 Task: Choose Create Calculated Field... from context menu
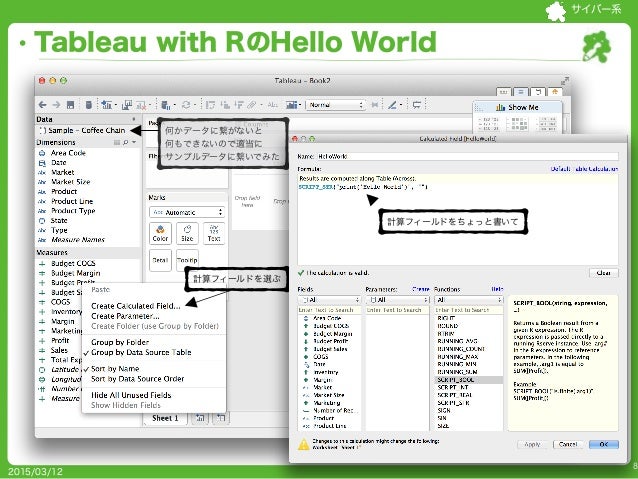point(135,306)
